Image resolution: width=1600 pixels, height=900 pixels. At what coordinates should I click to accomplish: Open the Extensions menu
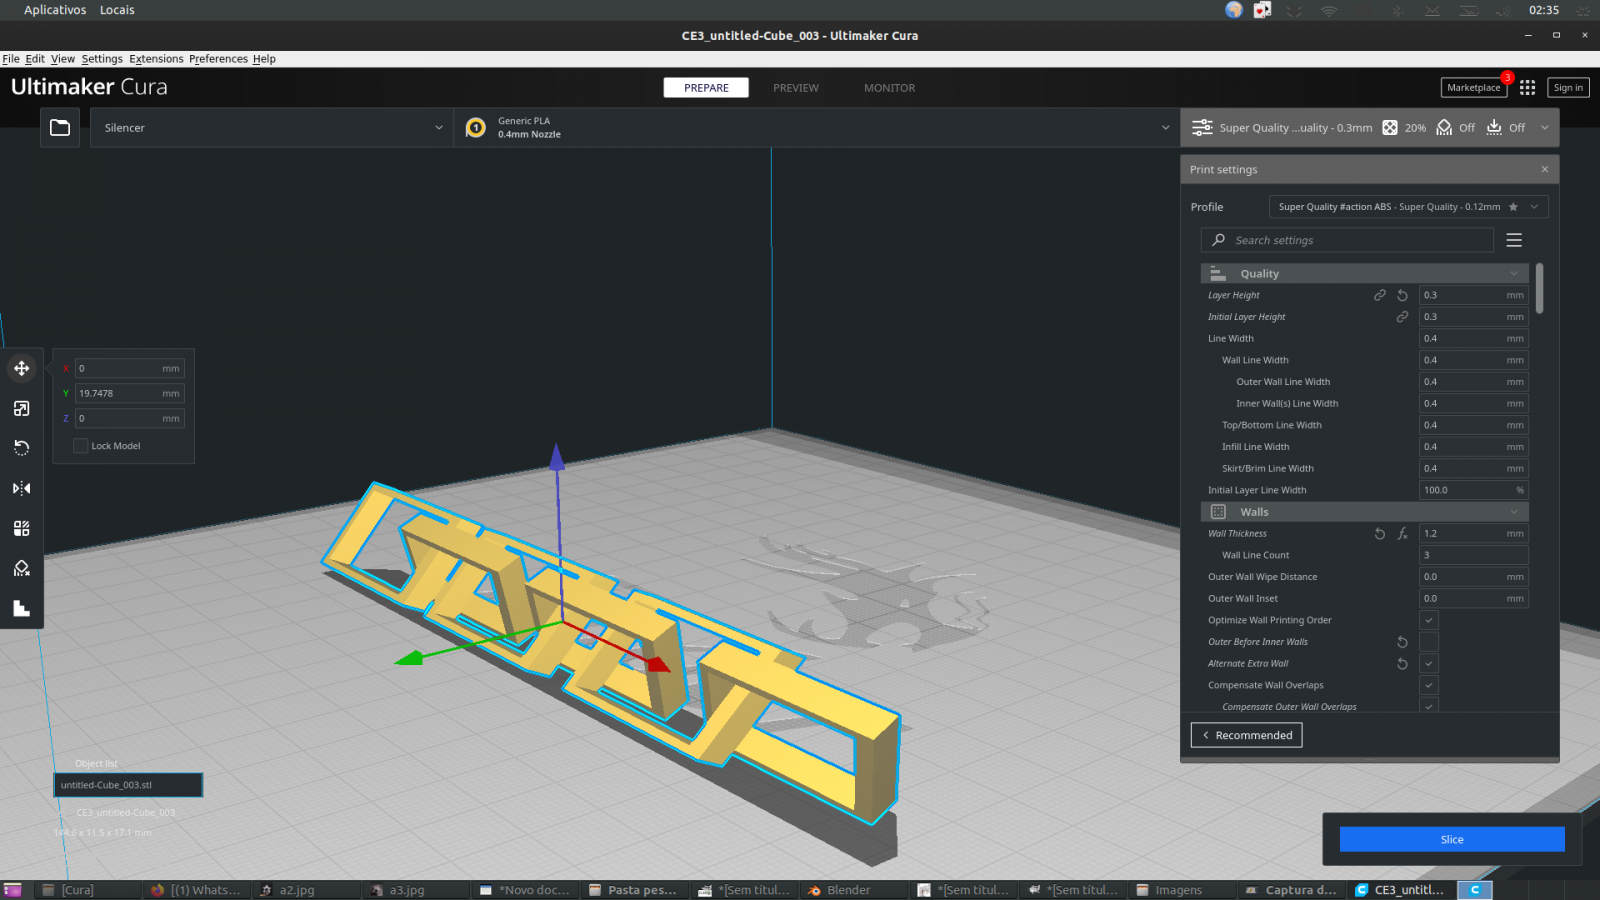point(156,59)
